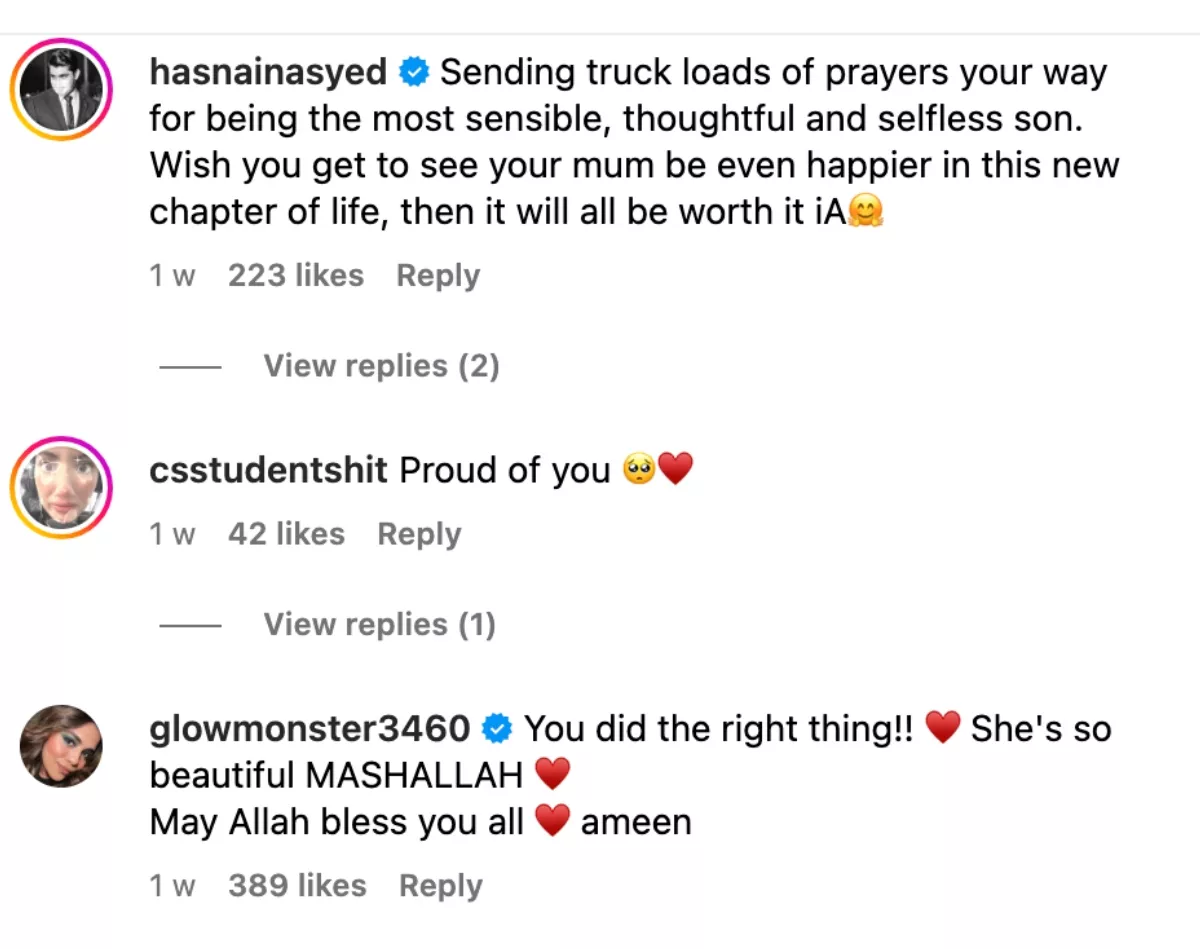Screen dimensions: 1200x949
Task: Click timestamp on hasnainasyed's comment
Action: (x=172, y=275)
